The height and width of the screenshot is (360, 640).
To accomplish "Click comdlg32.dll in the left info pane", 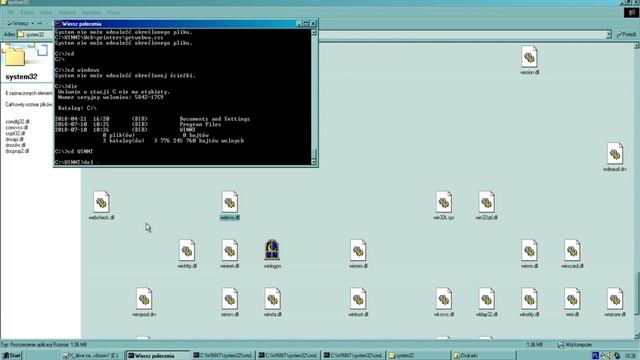I will point(18,122).
